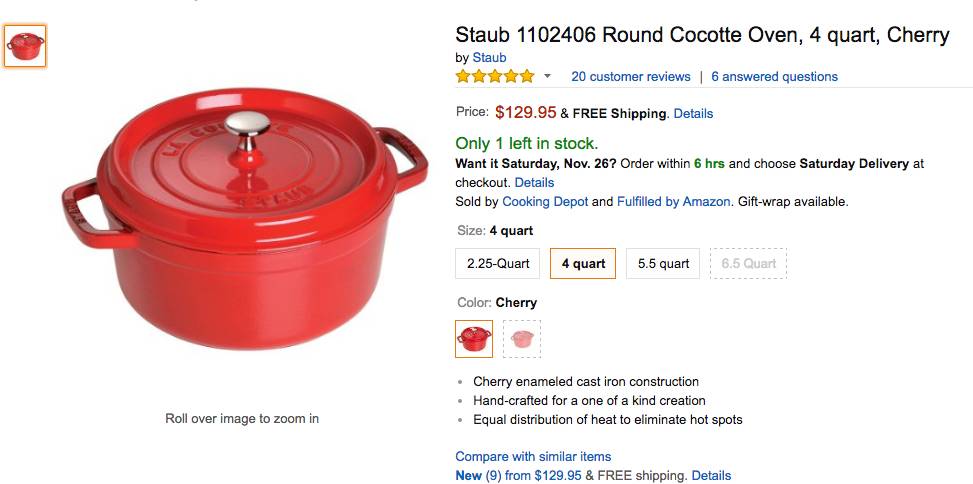This screenshot has height=484, width=973.
Task: Click the Staub brand link
Action: [x=489, y=58]
